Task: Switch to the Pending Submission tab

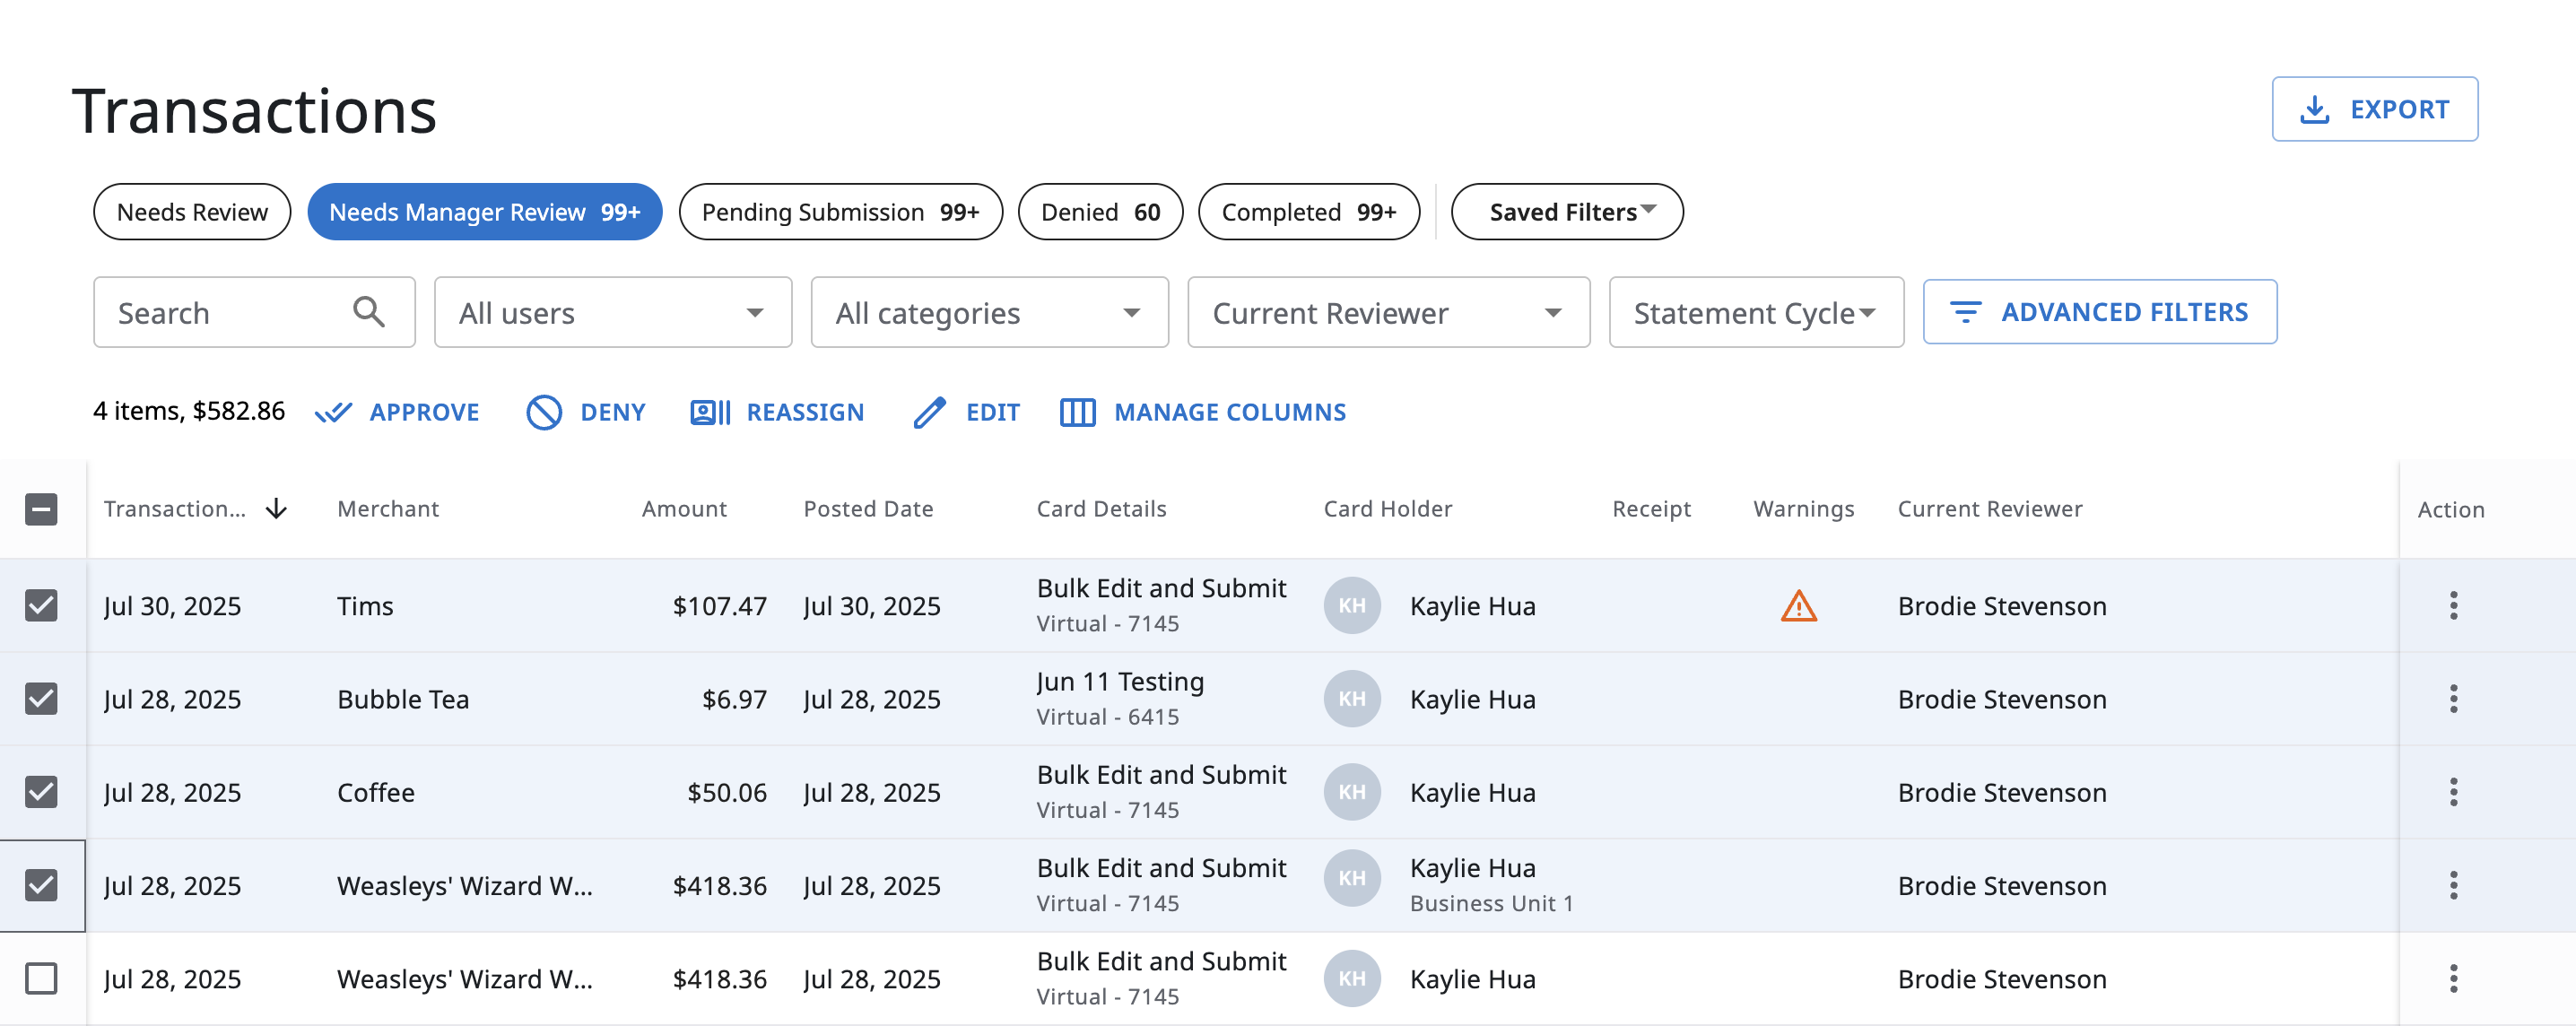Action: (x=839, y=212)
